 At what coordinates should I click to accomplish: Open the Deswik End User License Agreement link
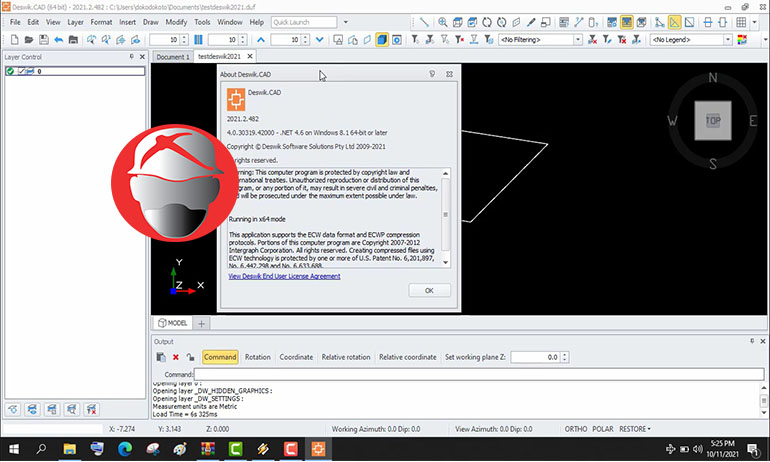(x=284, y=276)
